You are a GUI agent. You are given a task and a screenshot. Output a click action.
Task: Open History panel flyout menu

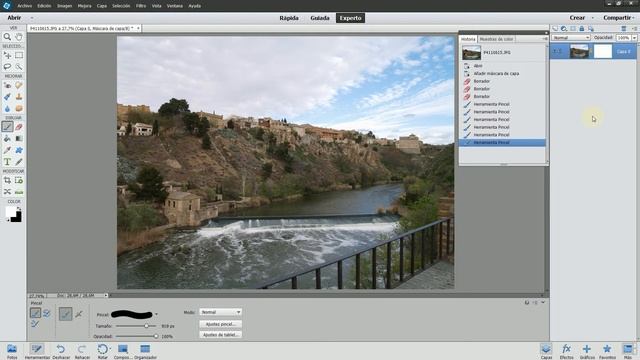[544, 39]
